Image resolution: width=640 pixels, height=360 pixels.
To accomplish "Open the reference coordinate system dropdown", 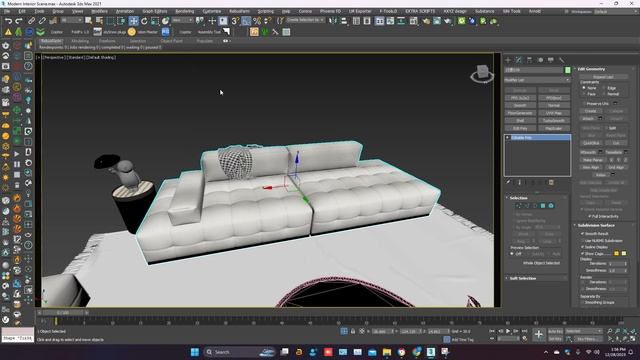I will (182, 20).
